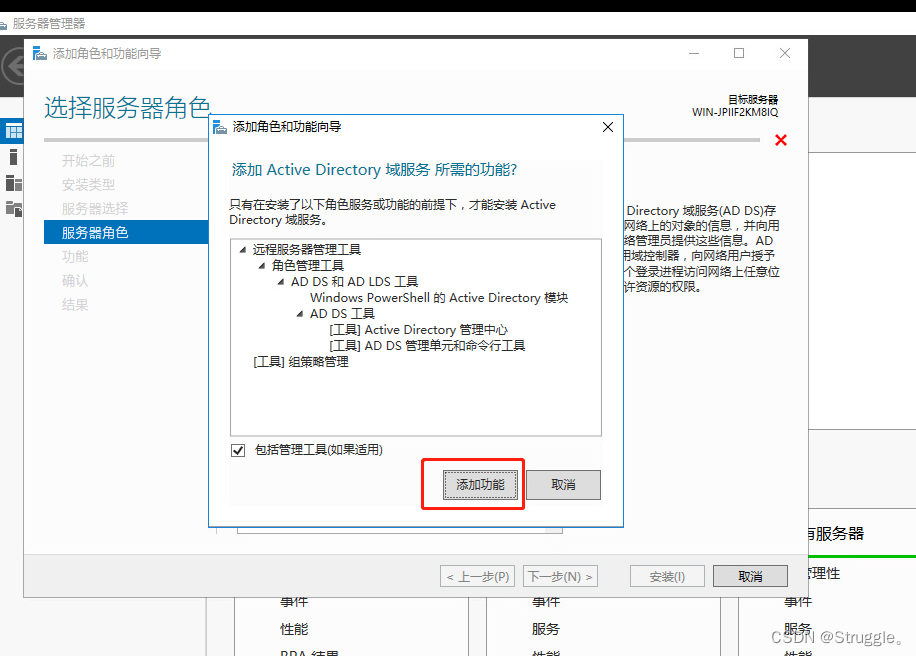
Task: Select Windows PowerShell 的 Active Directory 模块 row
Action: tap(439, 298)
